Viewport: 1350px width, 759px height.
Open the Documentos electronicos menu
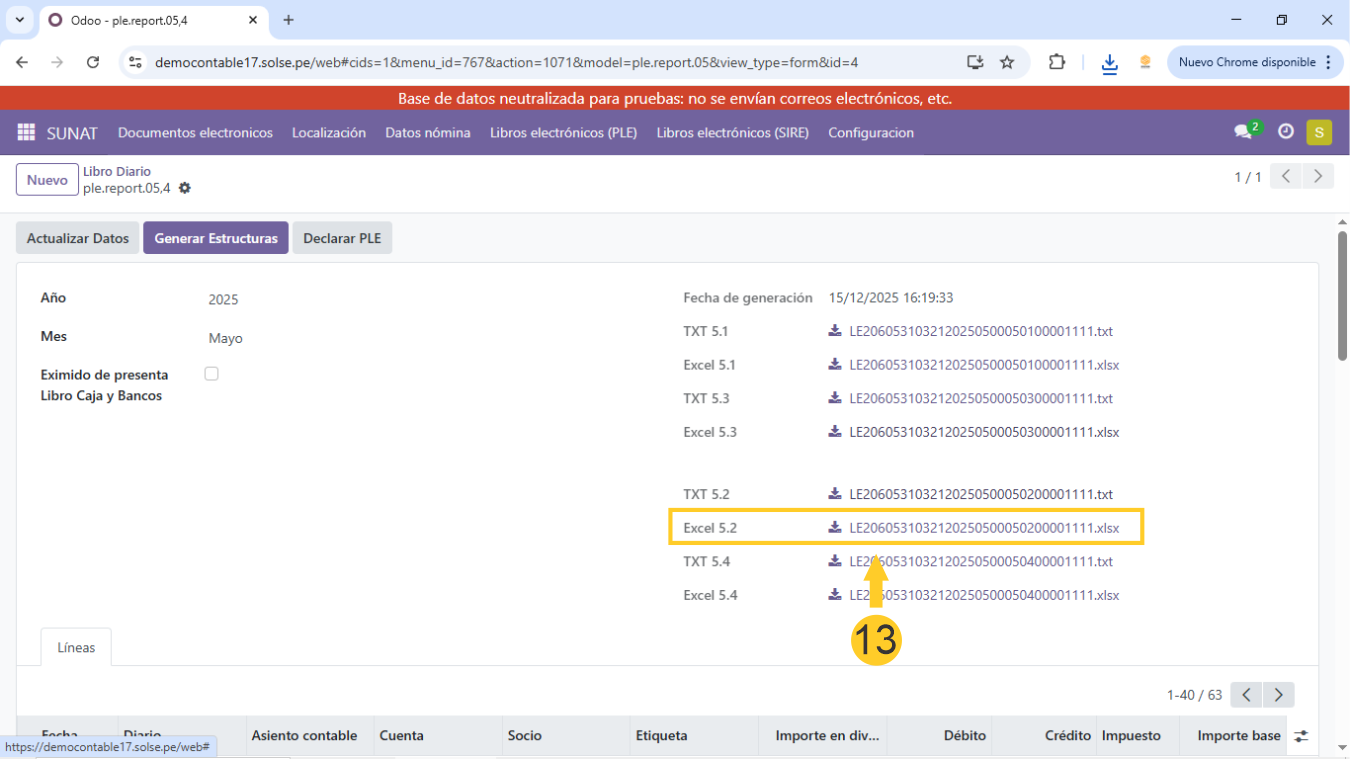[x=195, y=133]
